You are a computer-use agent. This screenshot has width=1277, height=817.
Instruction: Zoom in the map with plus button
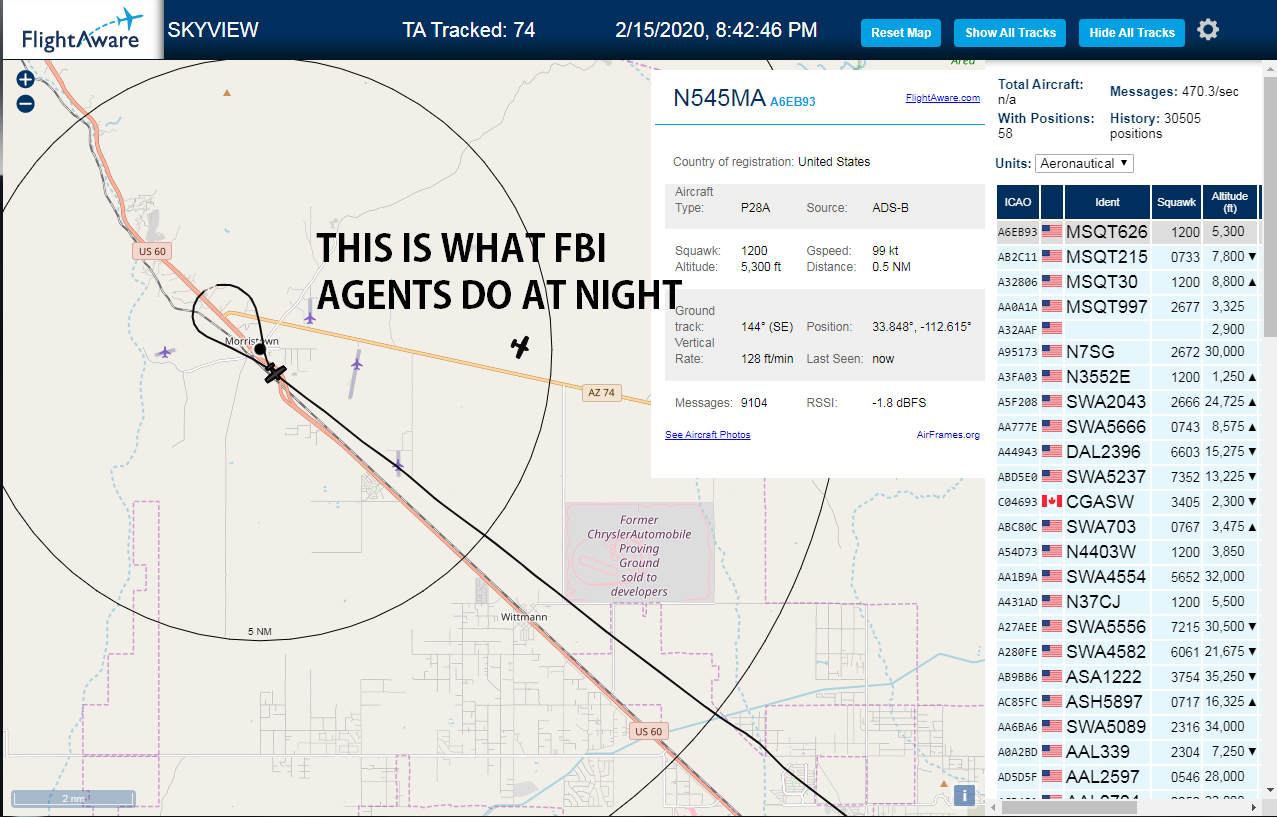[26, 80]
